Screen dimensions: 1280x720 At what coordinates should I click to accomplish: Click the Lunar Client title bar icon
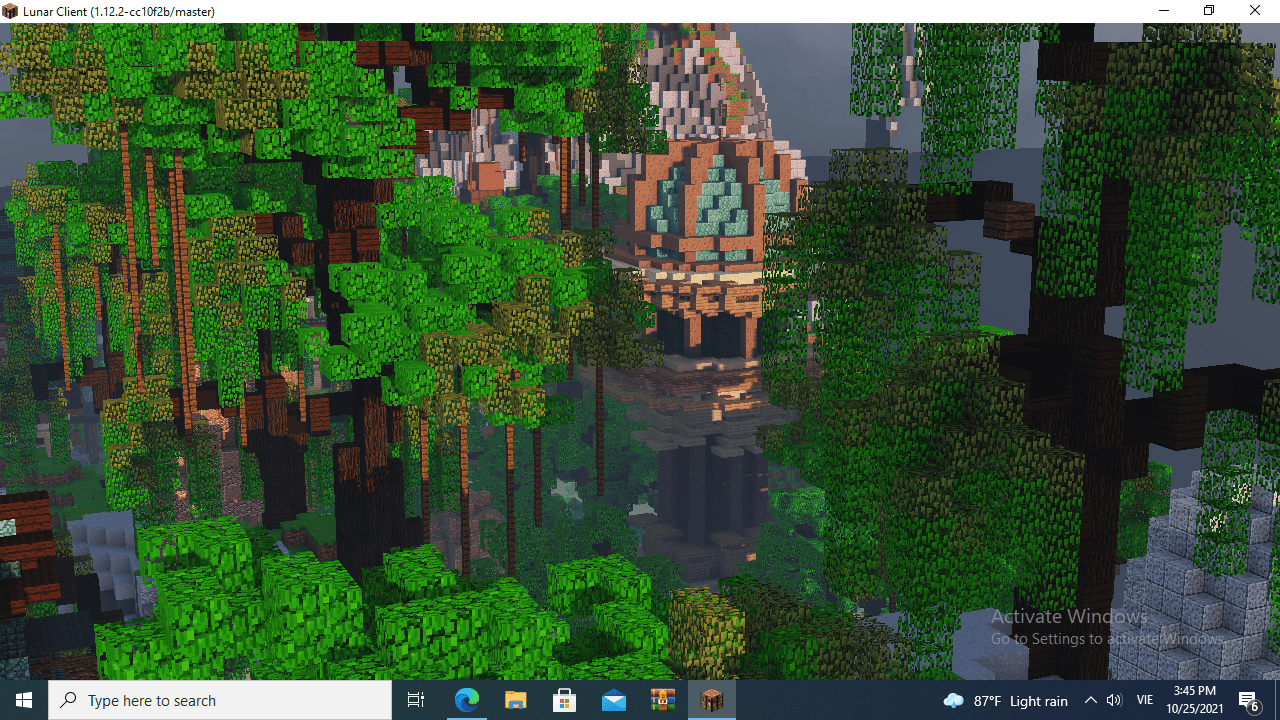click(x=11, y=11)
